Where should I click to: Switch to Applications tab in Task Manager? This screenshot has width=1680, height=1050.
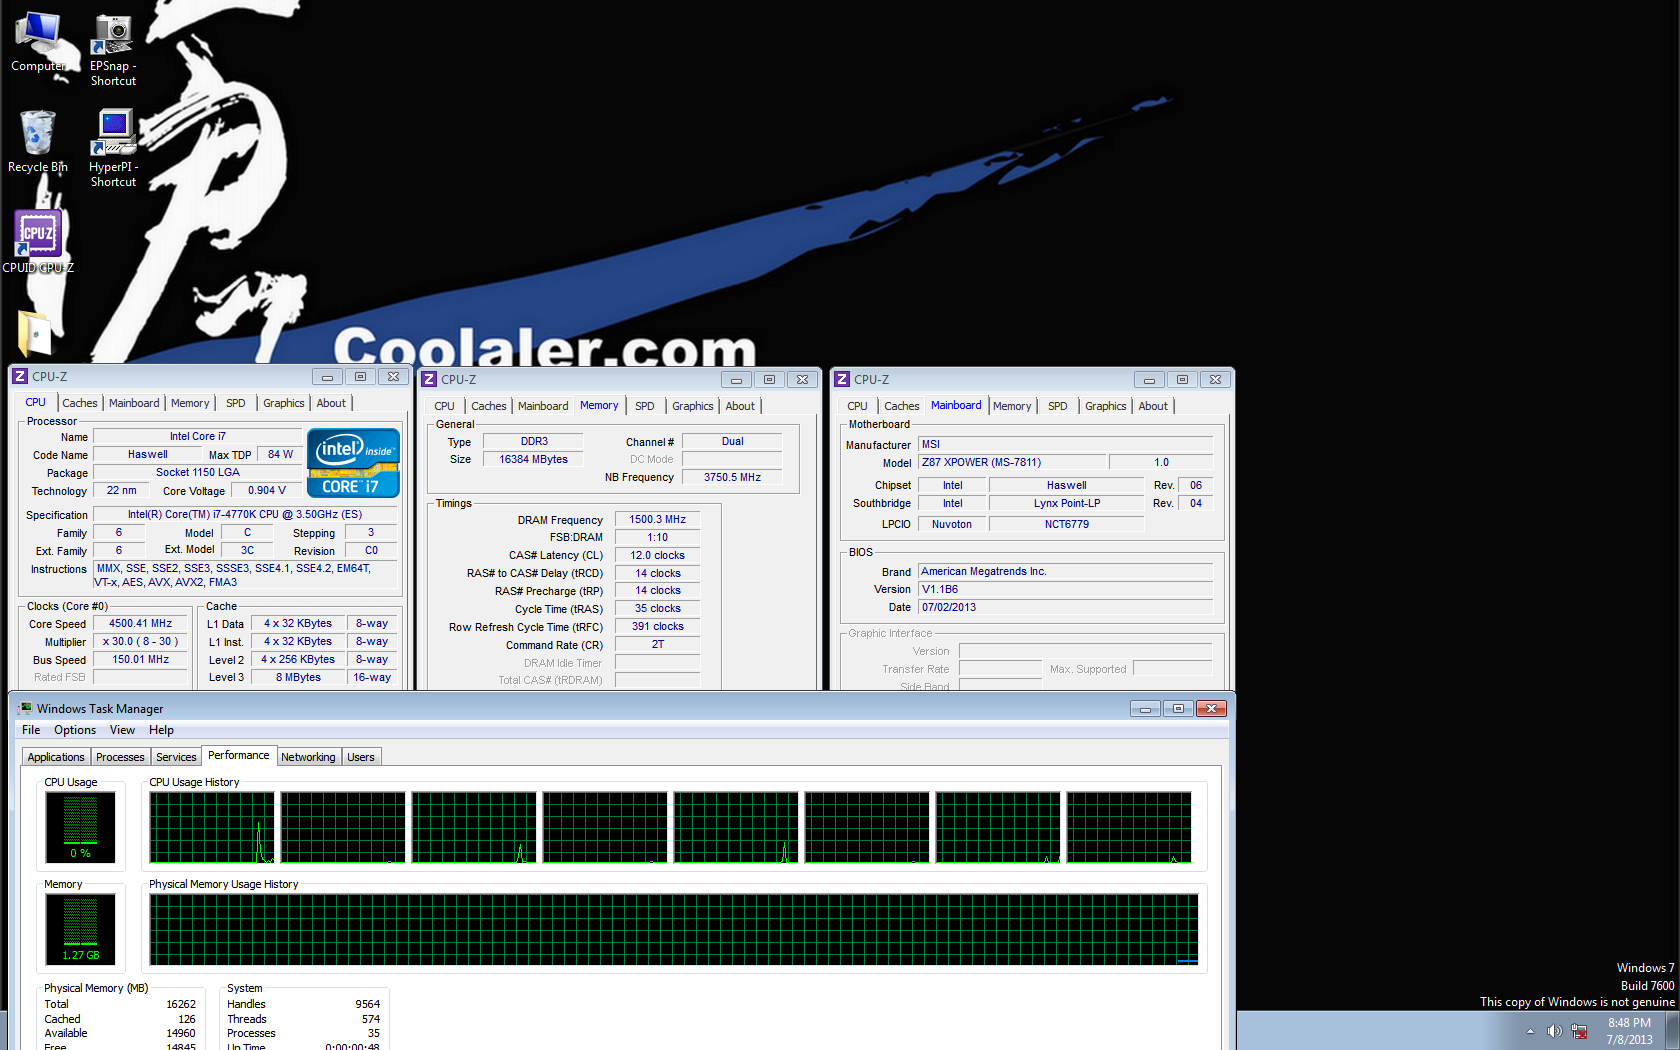coord(56,758)
